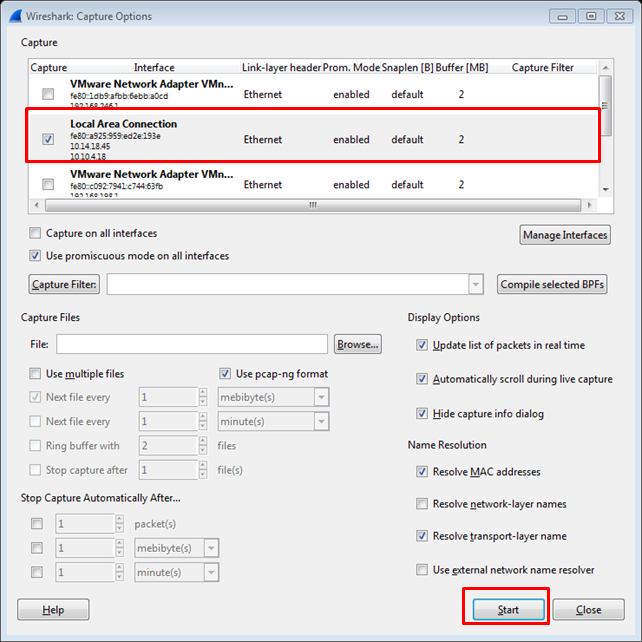Increment the stop-after mebibyte(s) stepper
The image size is (642, 642).
tap(119, 543)
